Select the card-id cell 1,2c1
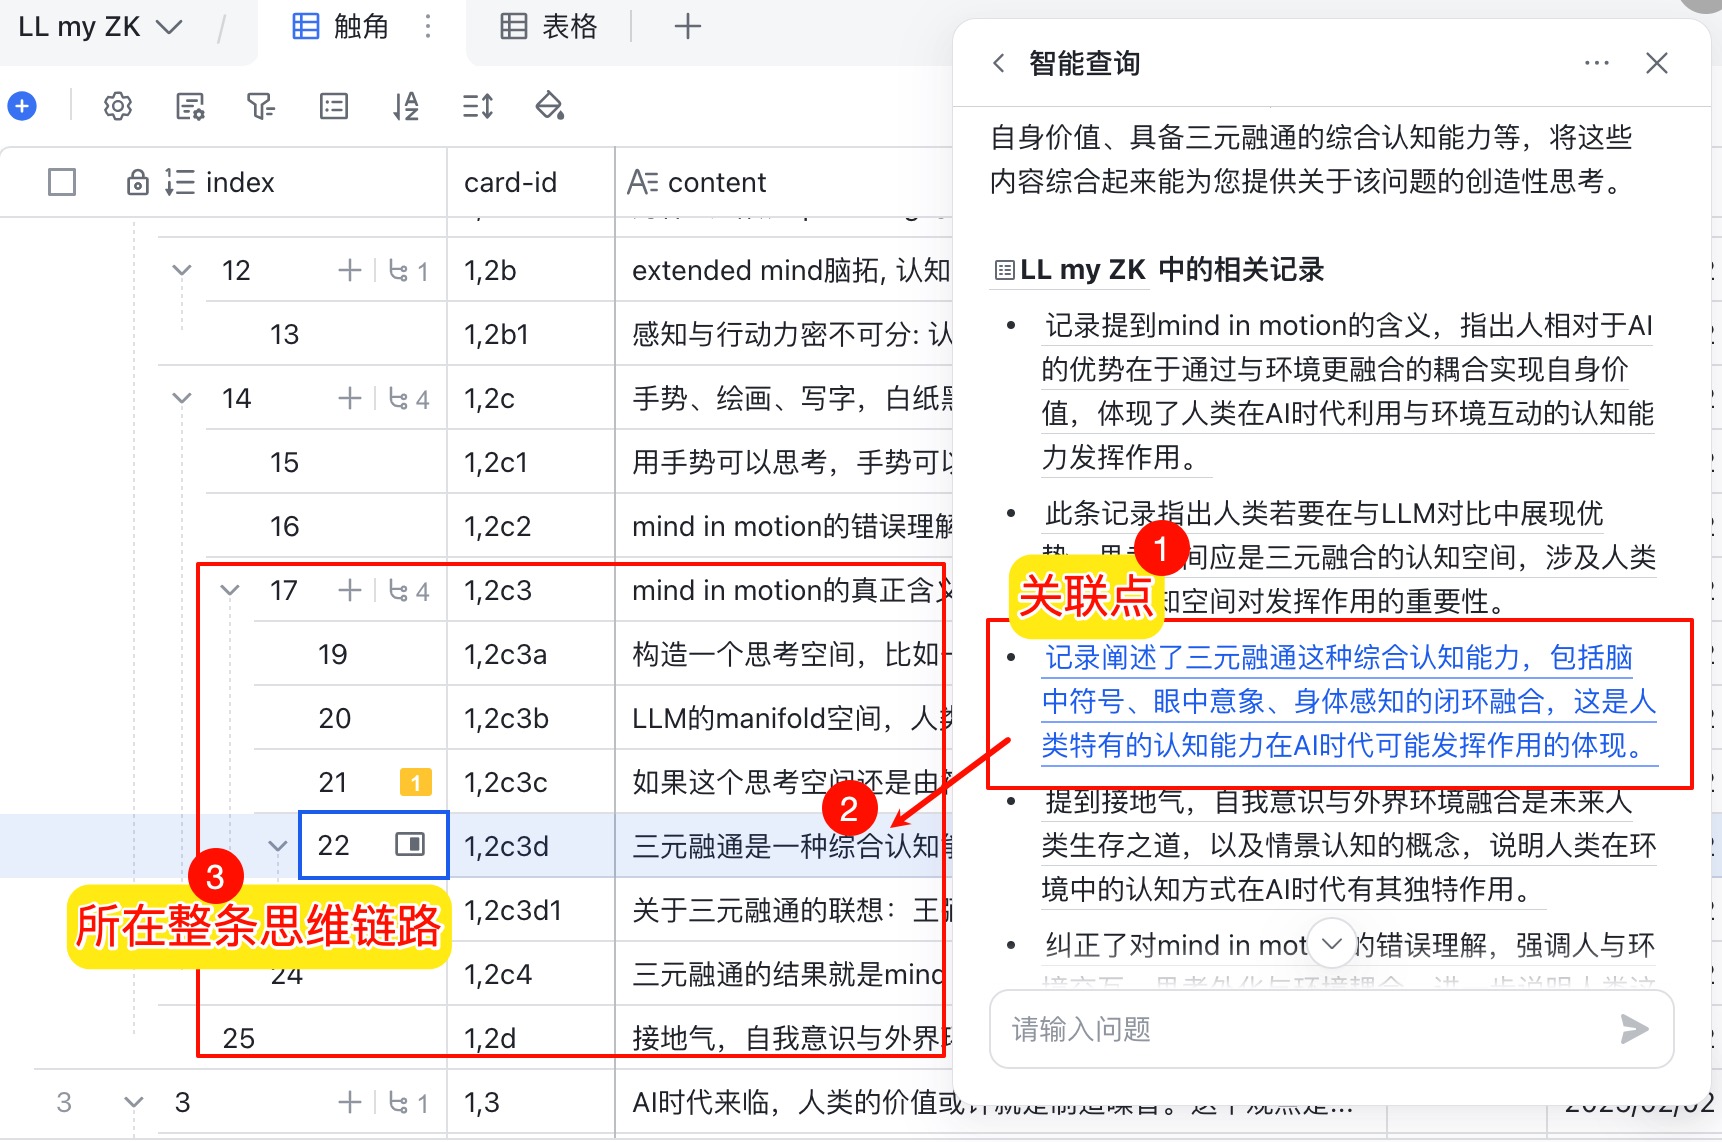 [x=531, y=462]
